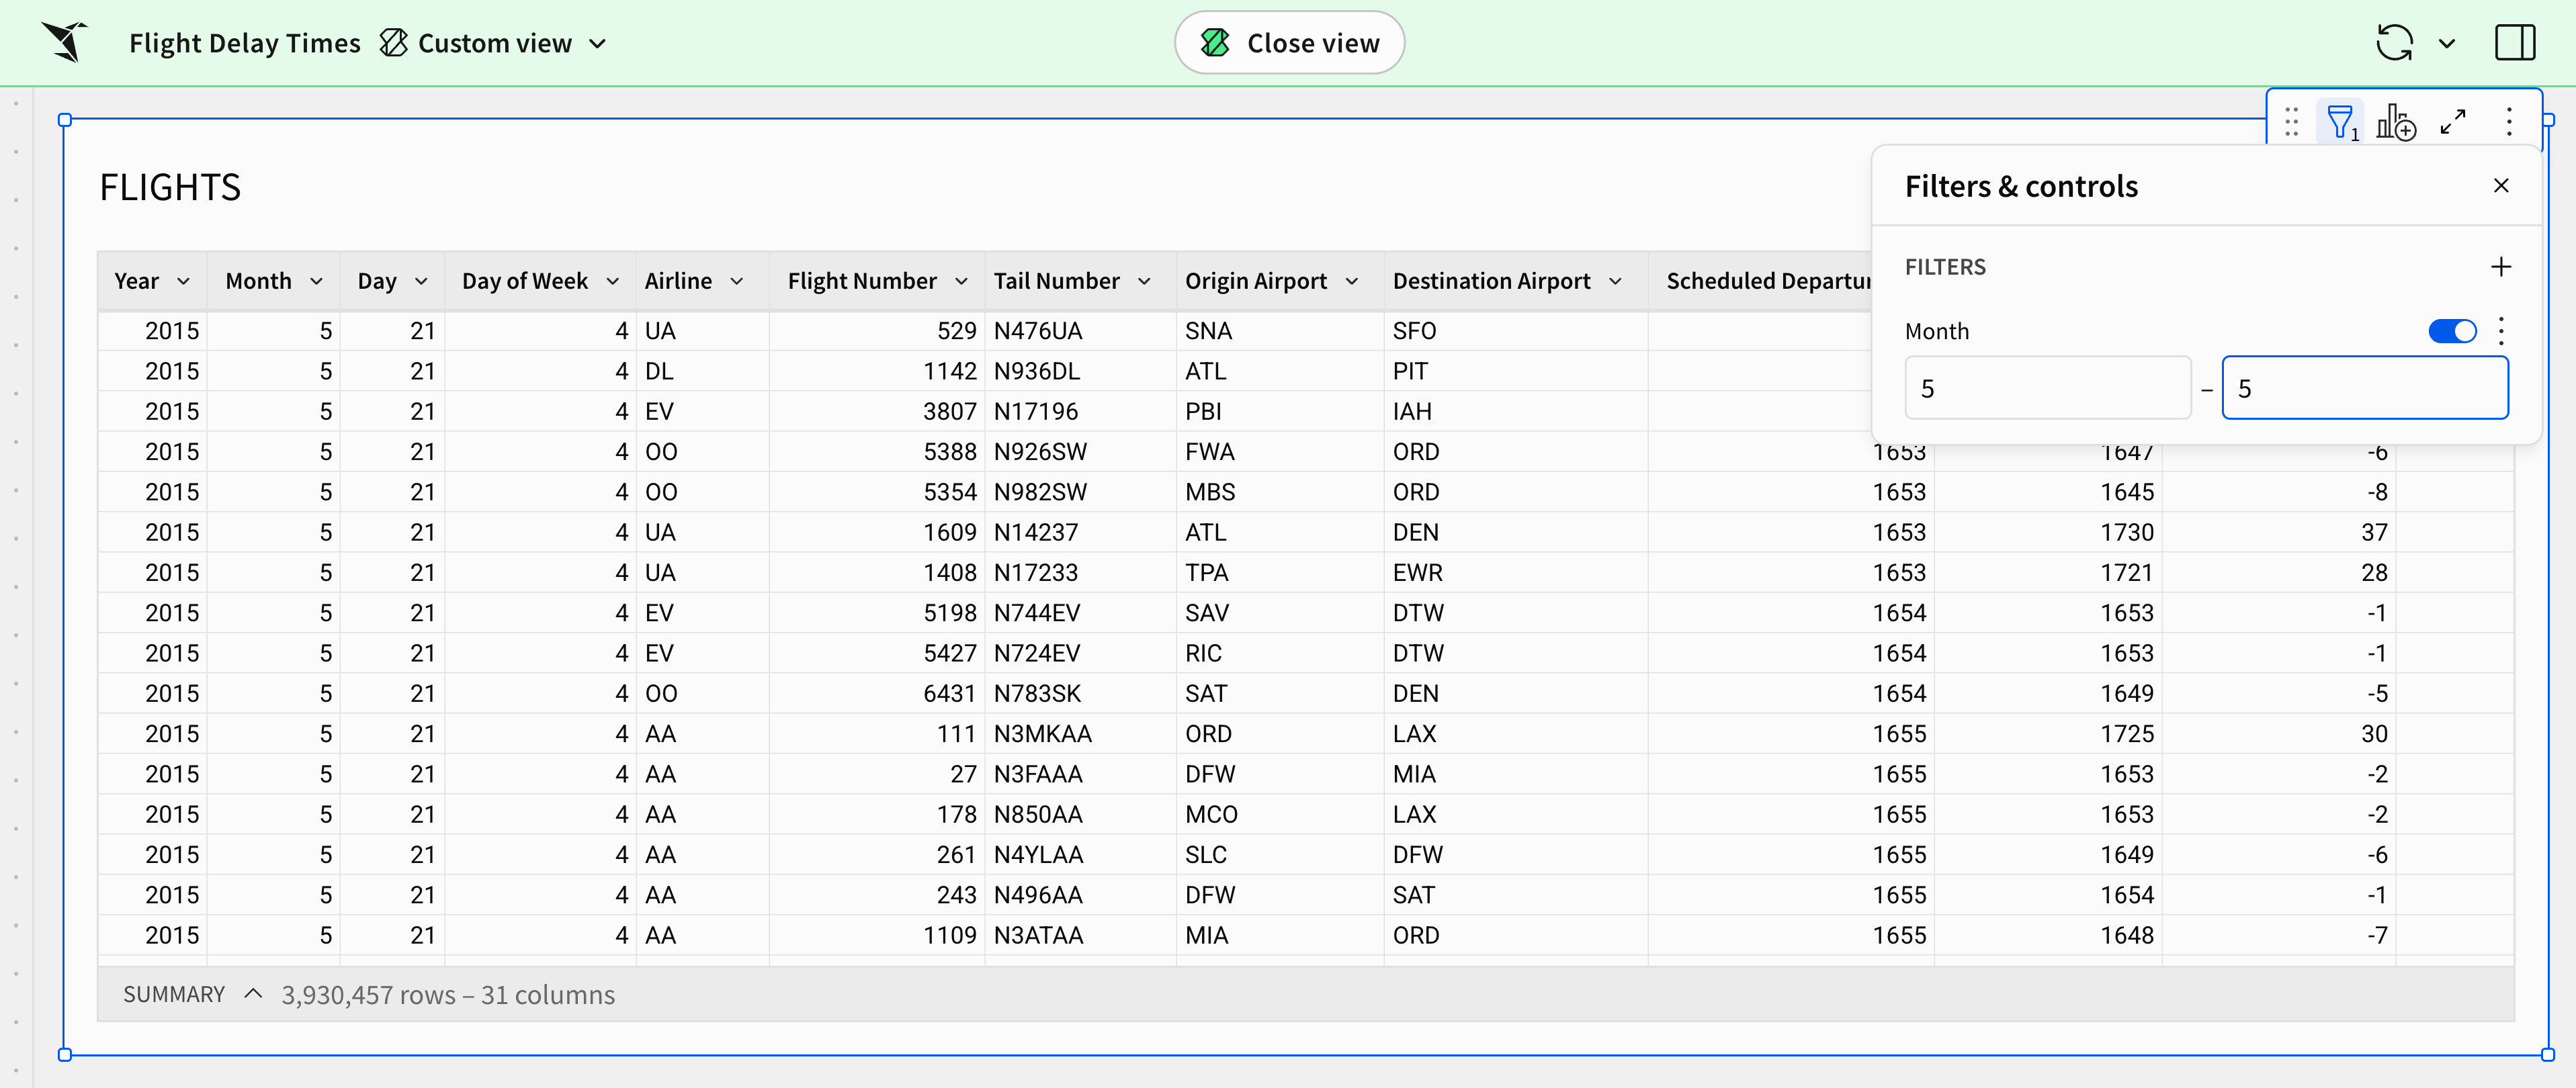The width and height of the screenshot is (2576, 1088).
Task: Disable the Month filter toggle
Action: 2452,331
